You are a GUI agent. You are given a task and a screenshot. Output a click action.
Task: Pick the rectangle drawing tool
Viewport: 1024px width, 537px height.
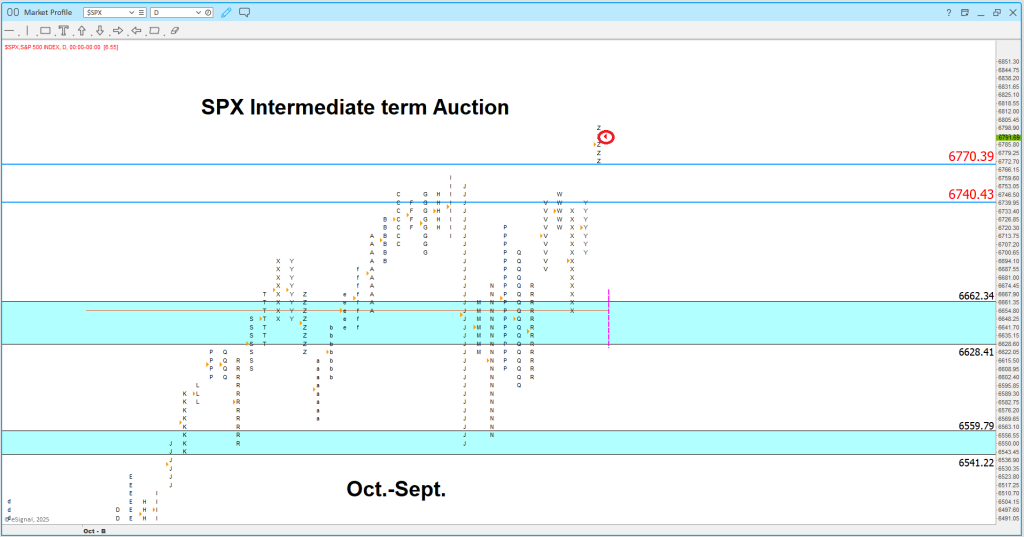45,31
